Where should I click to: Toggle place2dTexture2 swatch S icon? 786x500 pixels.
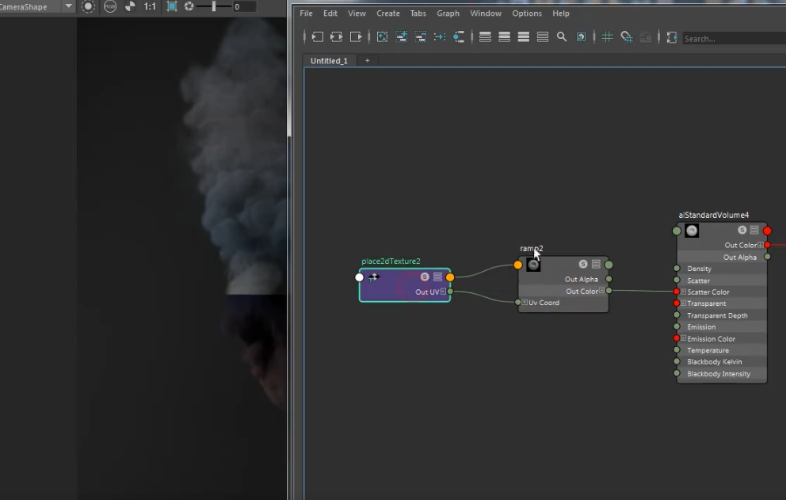[425, 277]
